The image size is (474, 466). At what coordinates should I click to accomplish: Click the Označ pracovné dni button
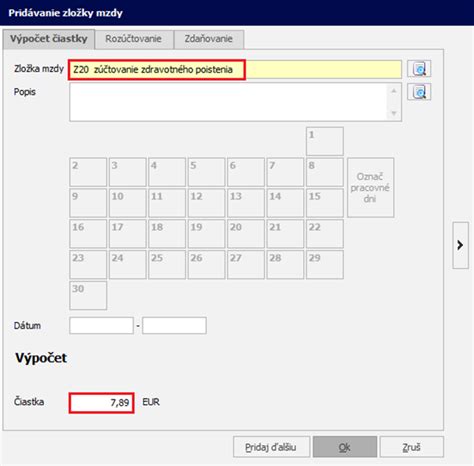pyautogui.click(x=370, y=188)
